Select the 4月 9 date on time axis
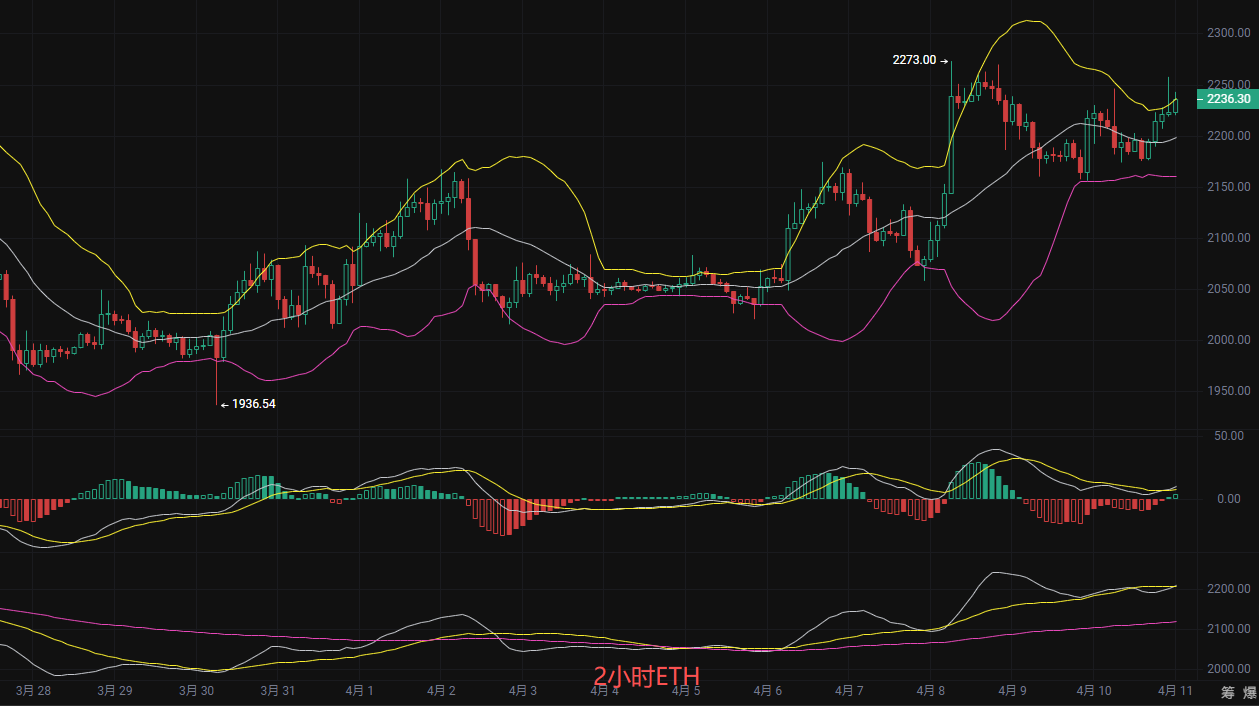The image size is (1259, 706). coord(1012,691)
